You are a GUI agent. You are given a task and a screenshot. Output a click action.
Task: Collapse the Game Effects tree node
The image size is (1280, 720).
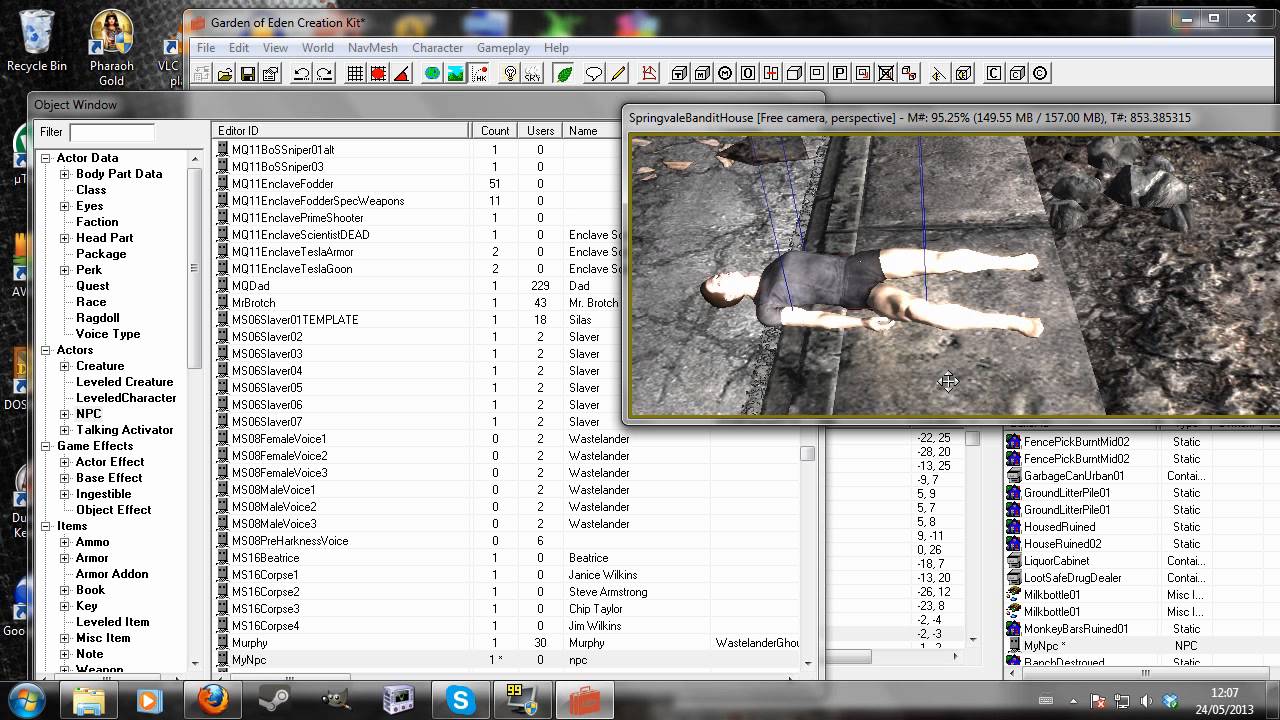[46, 446]
